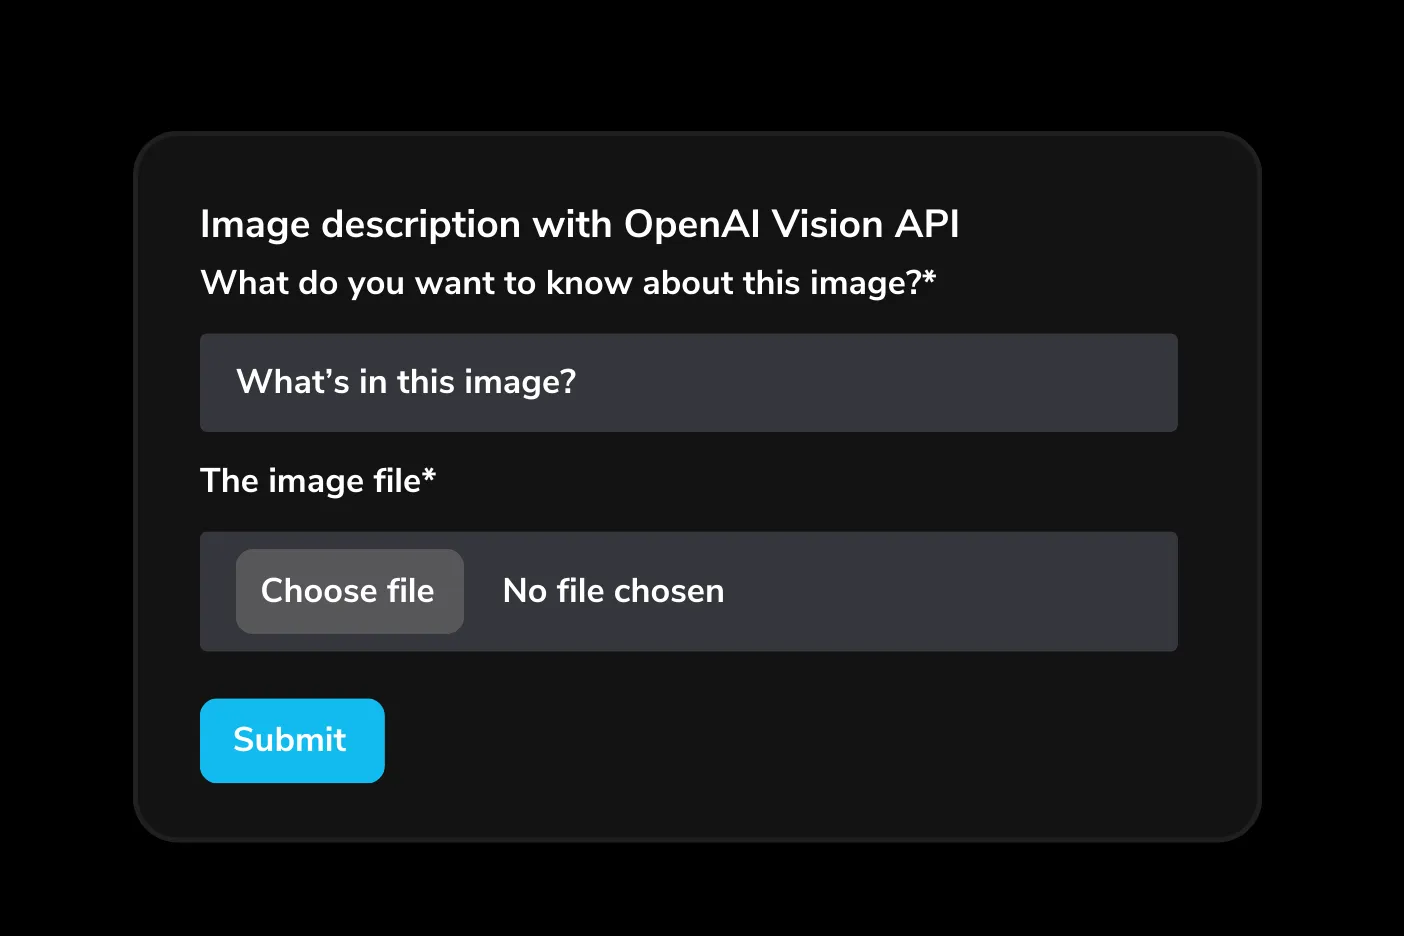The height and width of the screenshot is (936, 1404).
Task: Click inside the question text input
Action: 688,383
